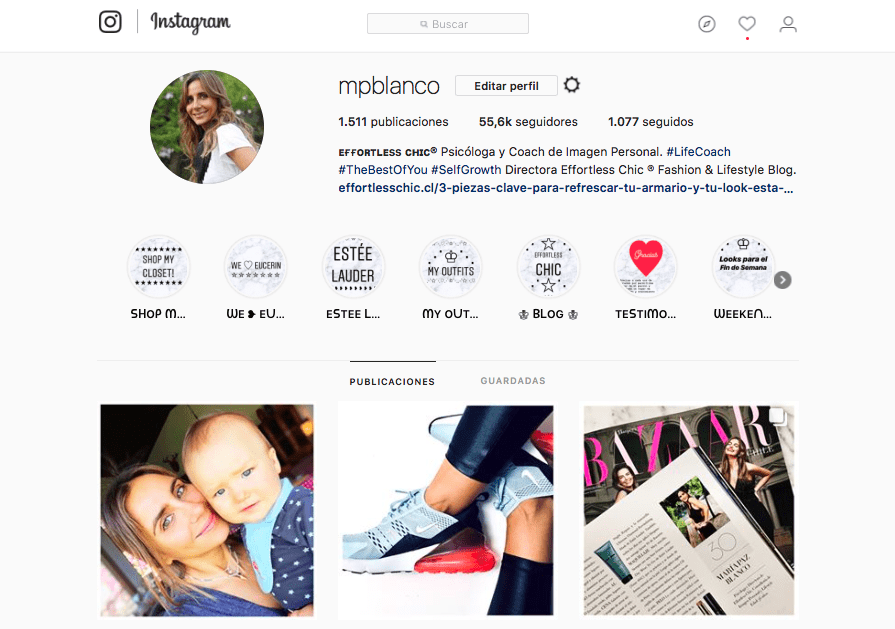Screen dimensions: 895x629
Task: Open the Bazaar magazine post thumbnail
Action: [689, 510]
